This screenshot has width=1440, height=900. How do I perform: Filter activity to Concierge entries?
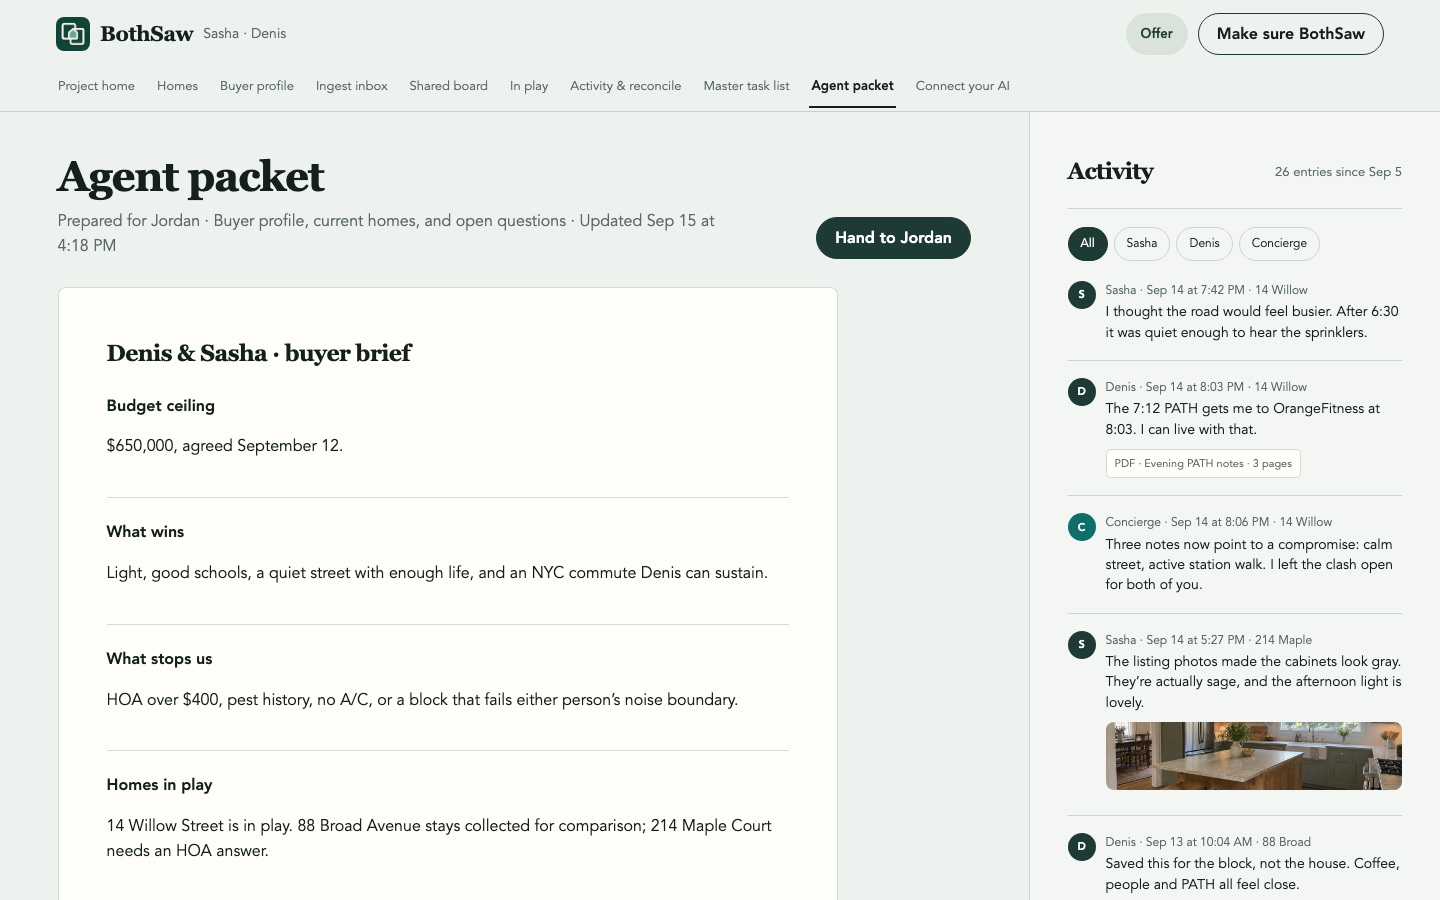pos(1279,243)
